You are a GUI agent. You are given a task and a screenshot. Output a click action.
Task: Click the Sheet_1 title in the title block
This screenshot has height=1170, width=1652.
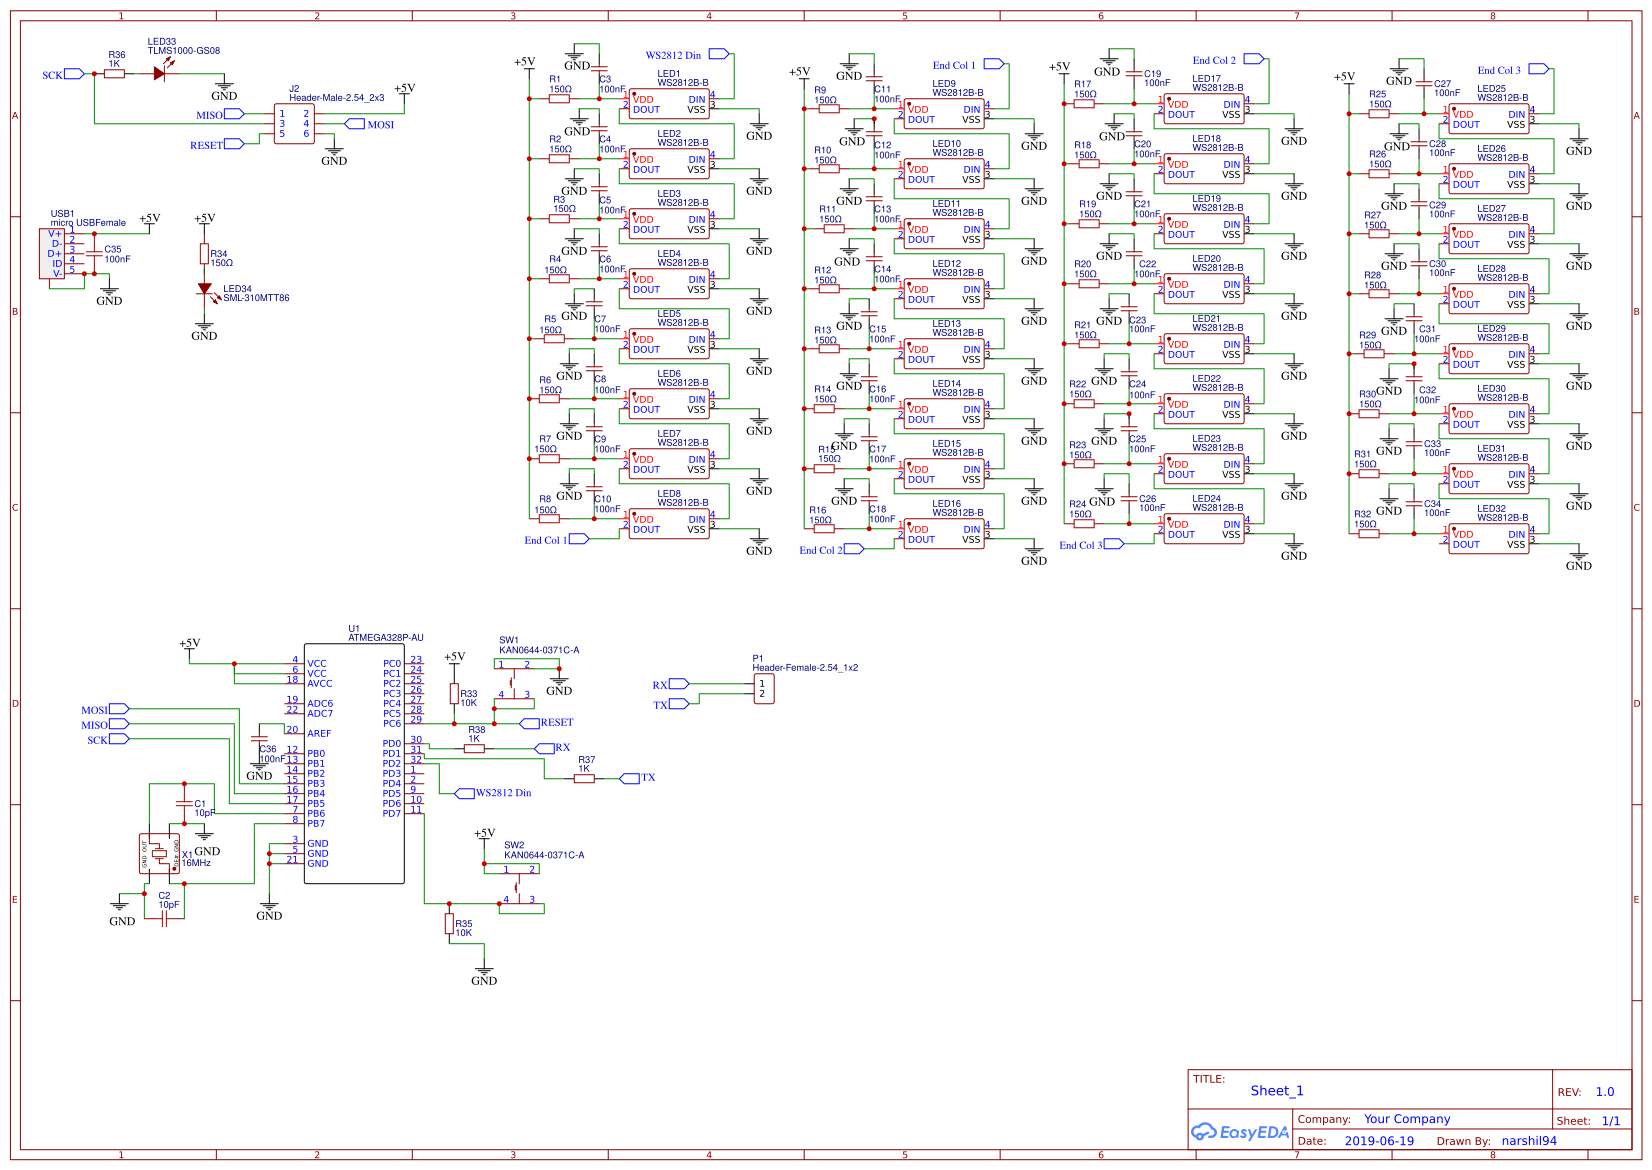pyautogui.click(x=1277, y=1091)
